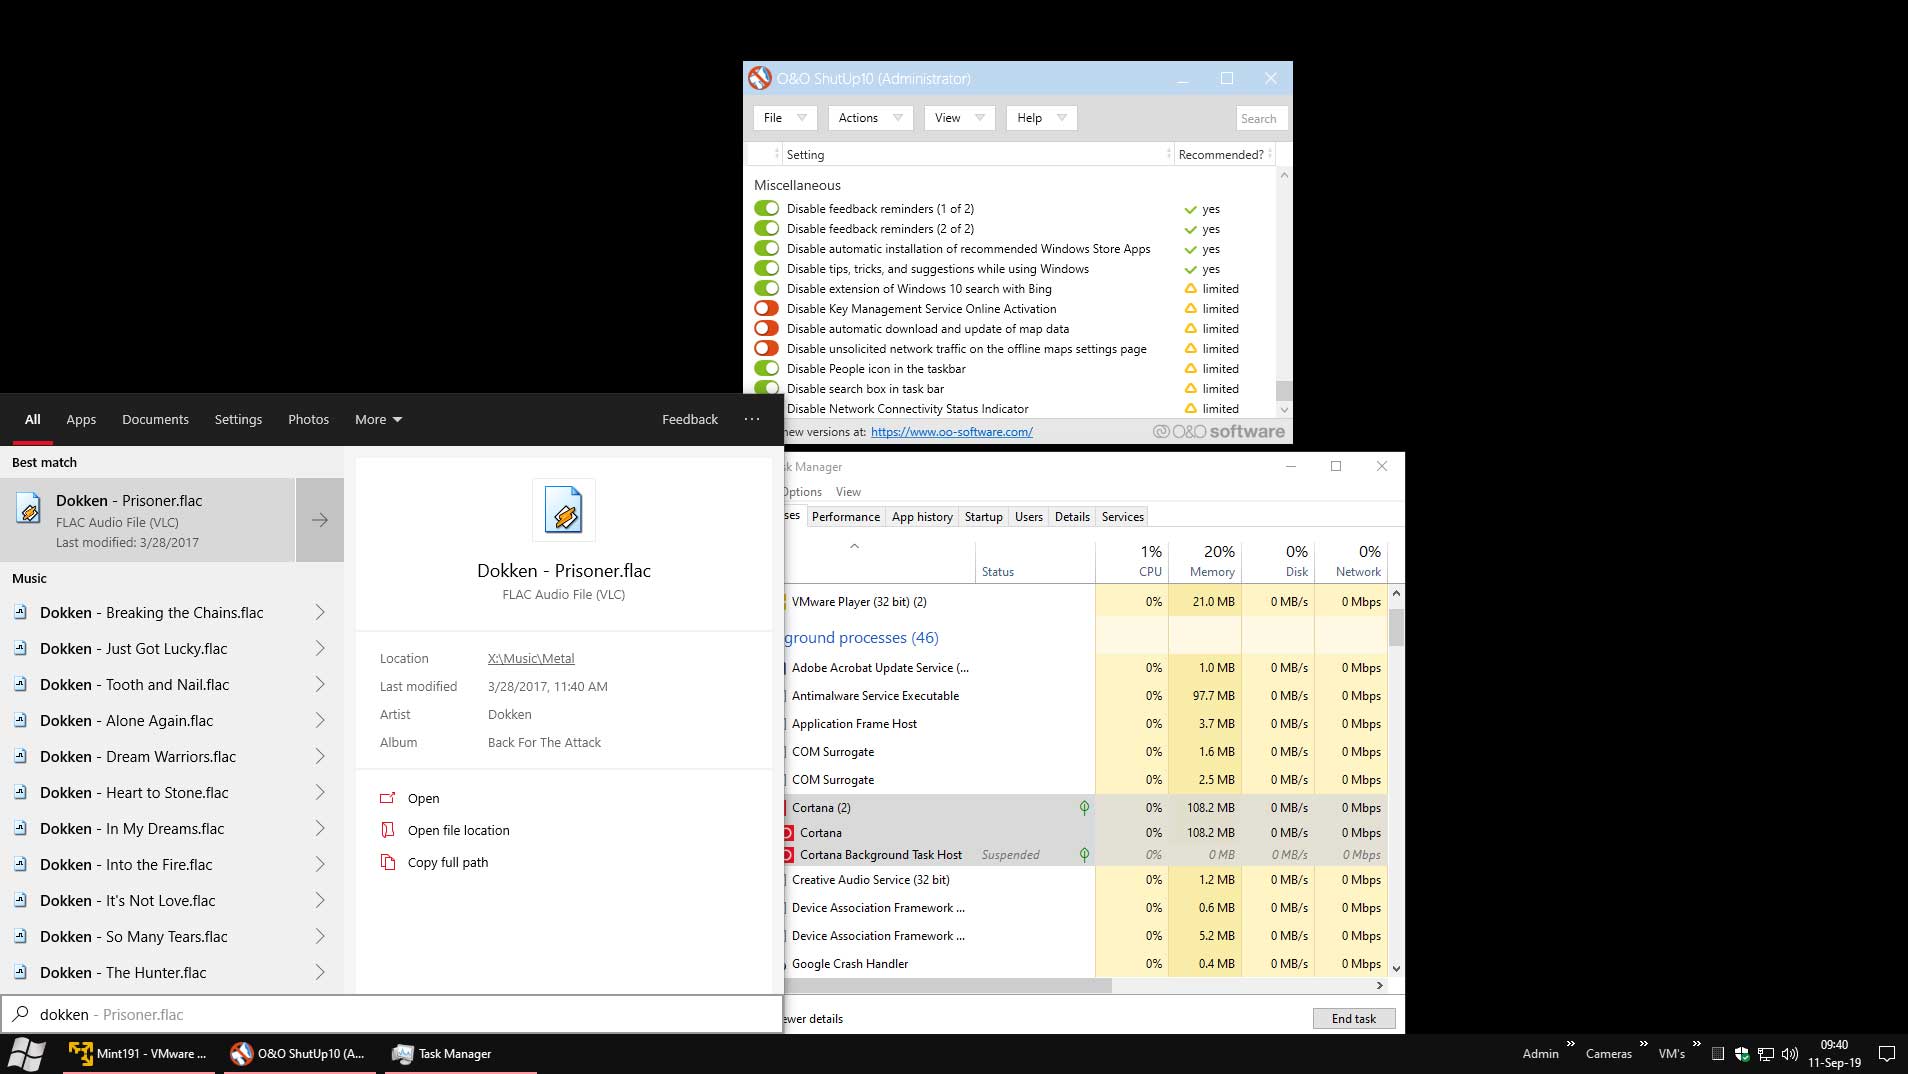Click the Open file location folder icon
Image resolution: width=1908 pixels, height=1074 pixels.
click(388, 830)
